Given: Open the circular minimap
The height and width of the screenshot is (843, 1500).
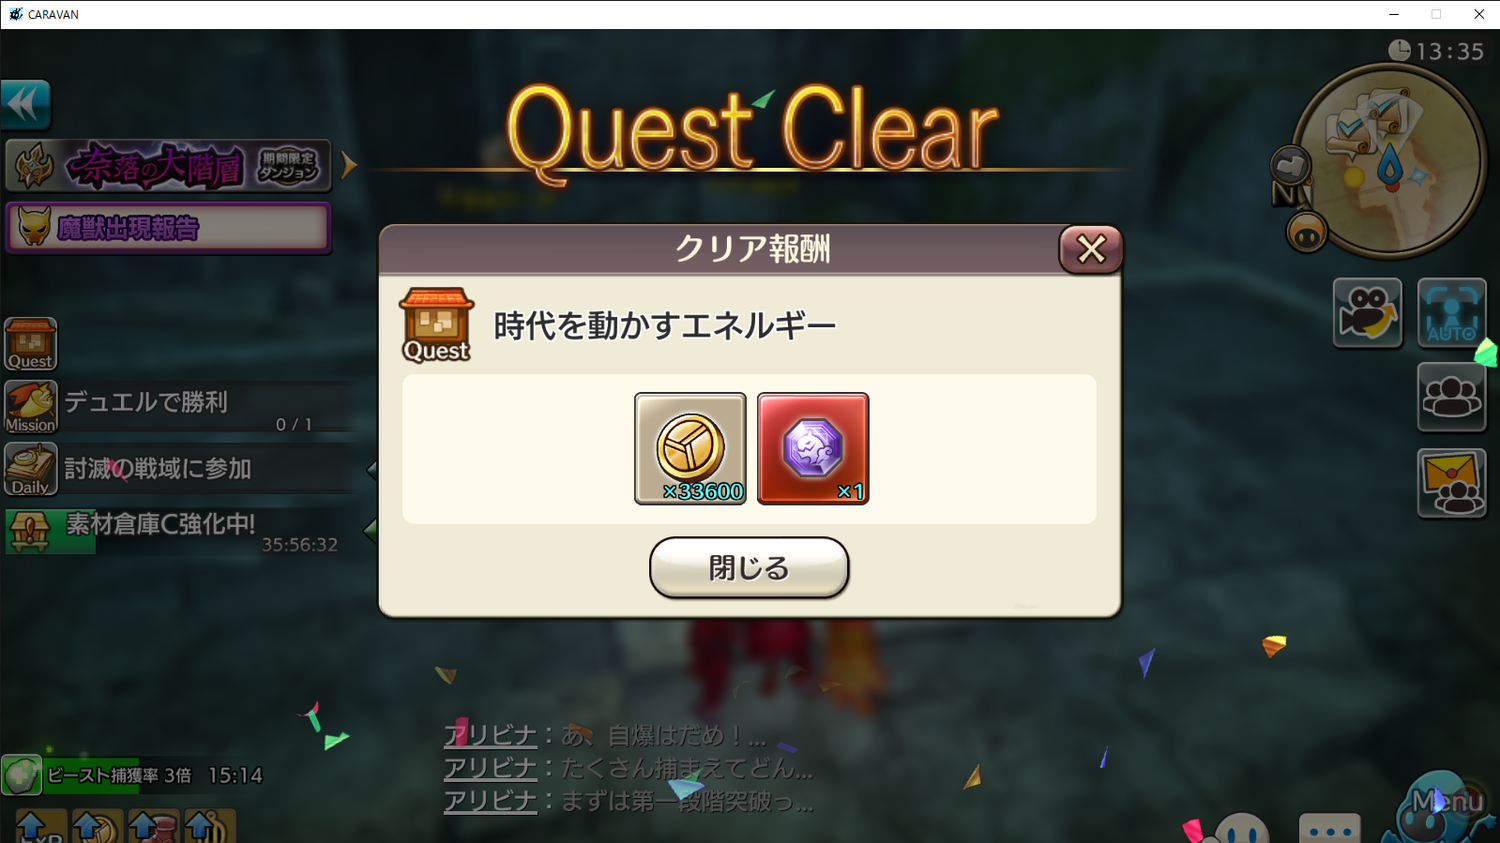Looking at the screenshot, I should click(x=1390, y=160).
